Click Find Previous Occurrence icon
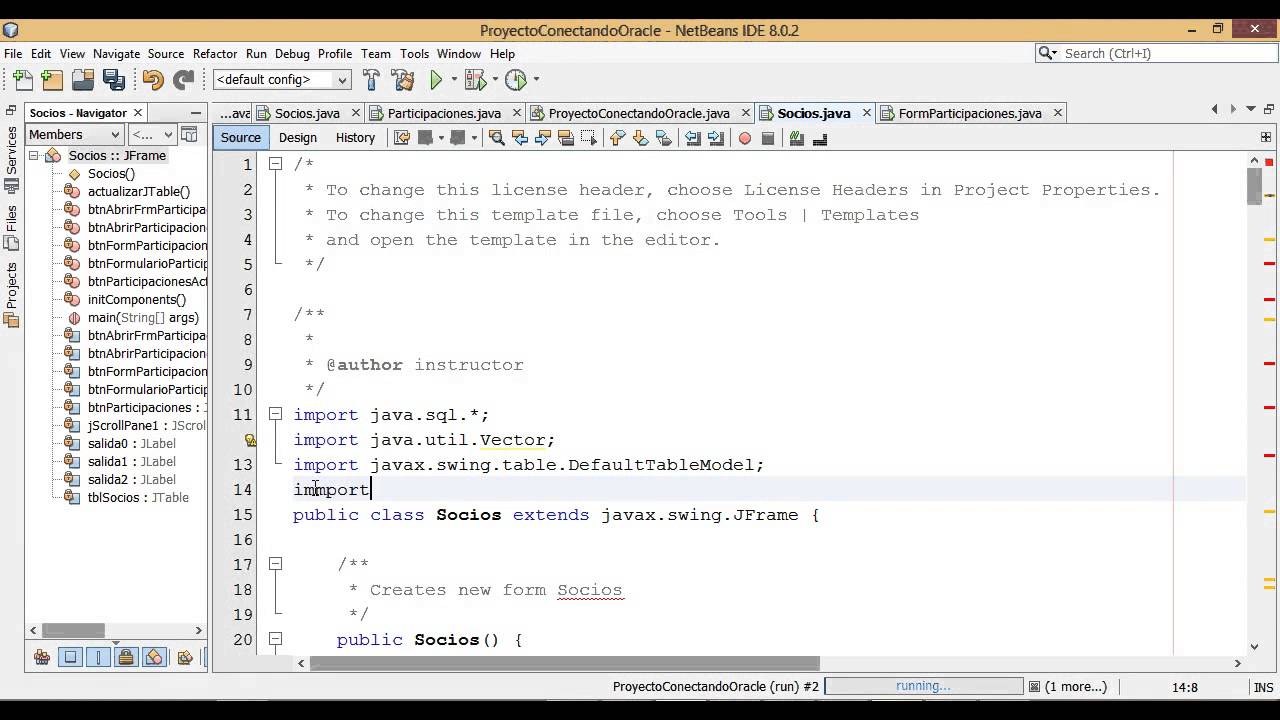Viewport: 1280px width, 720px height. point(520,138)
